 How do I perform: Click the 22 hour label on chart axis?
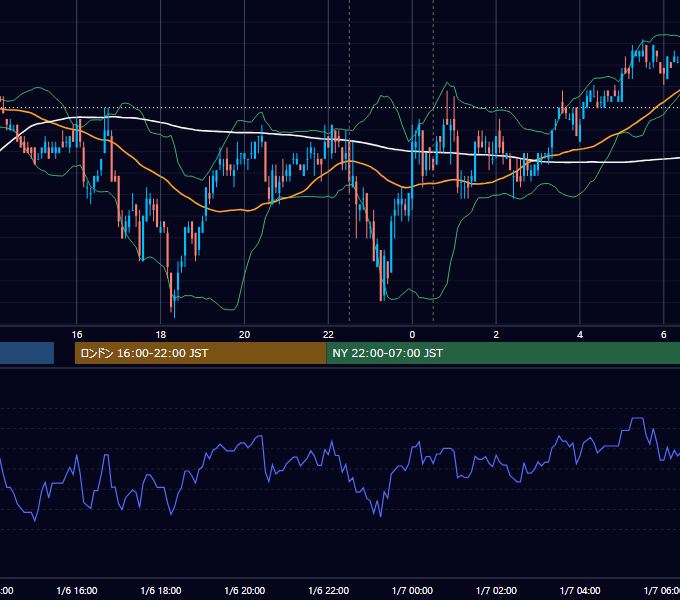click(328, 335)
